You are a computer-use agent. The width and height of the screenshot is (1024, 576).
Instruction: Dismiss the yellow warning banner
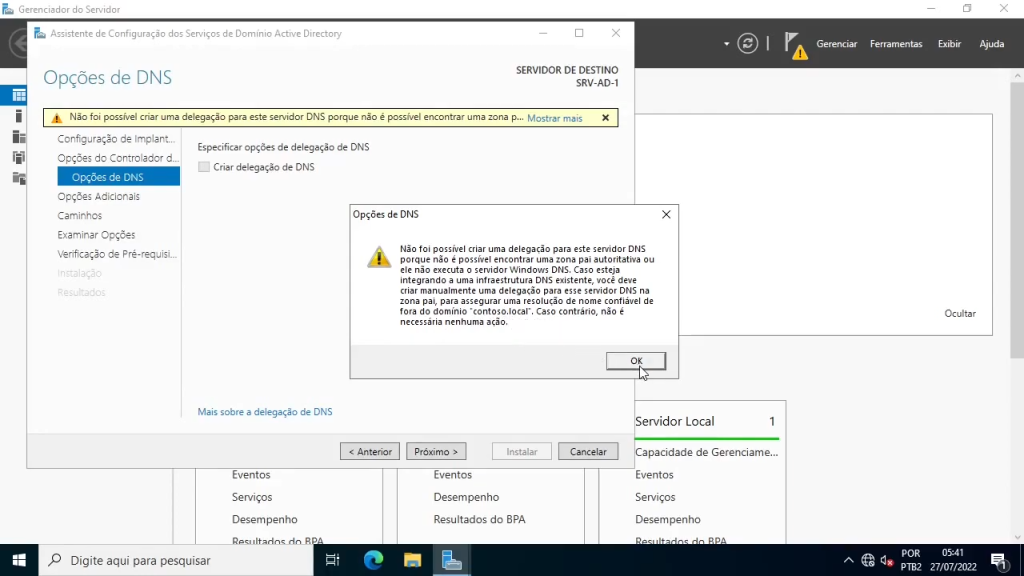(x=605, y=118)
